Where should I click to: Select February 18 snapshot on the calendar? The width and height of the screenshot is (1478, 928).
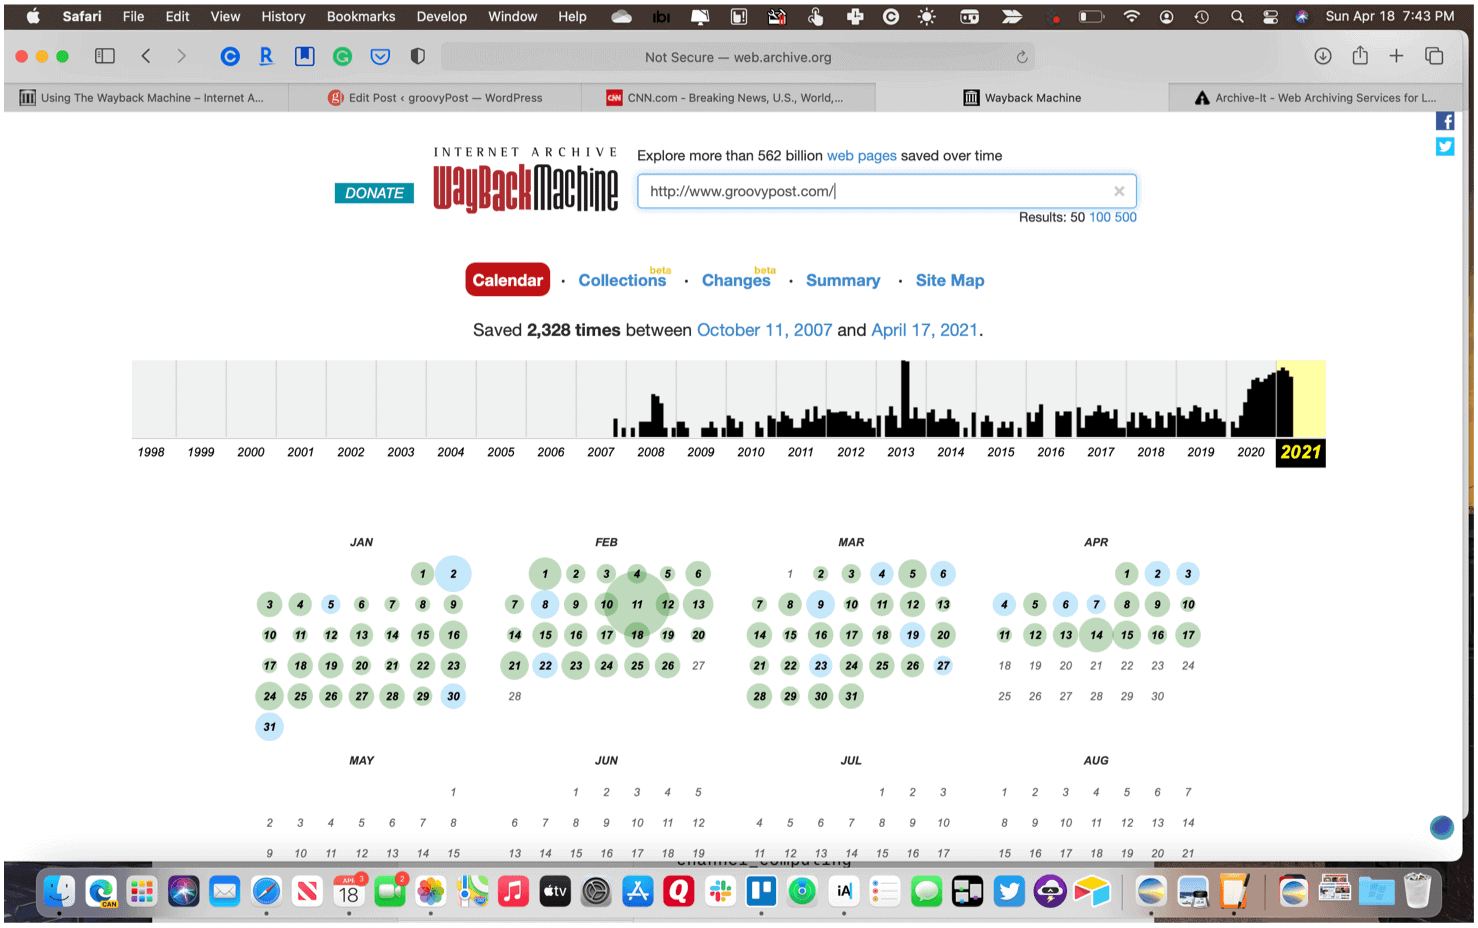[x=637, y=635]
